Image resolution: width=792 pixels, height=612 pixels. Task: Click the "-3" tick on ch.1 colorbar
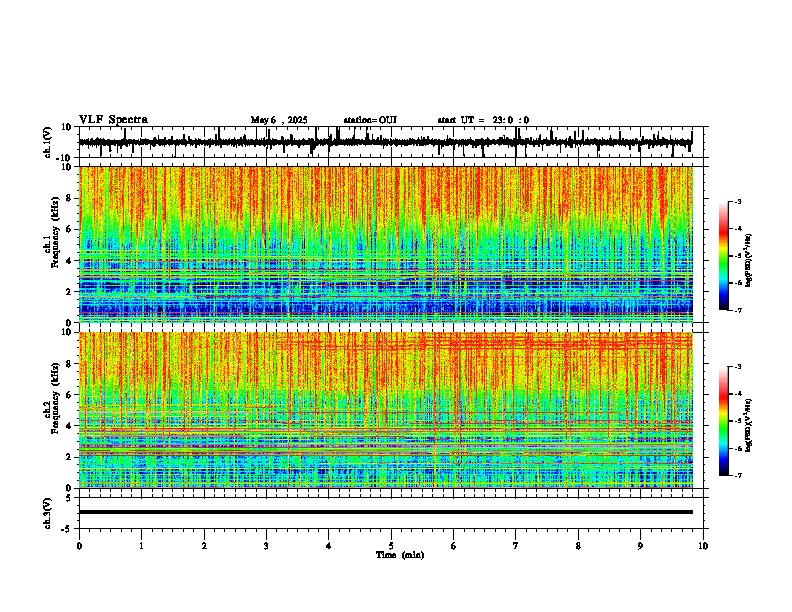pyautogui.click(x=738, y=201)
